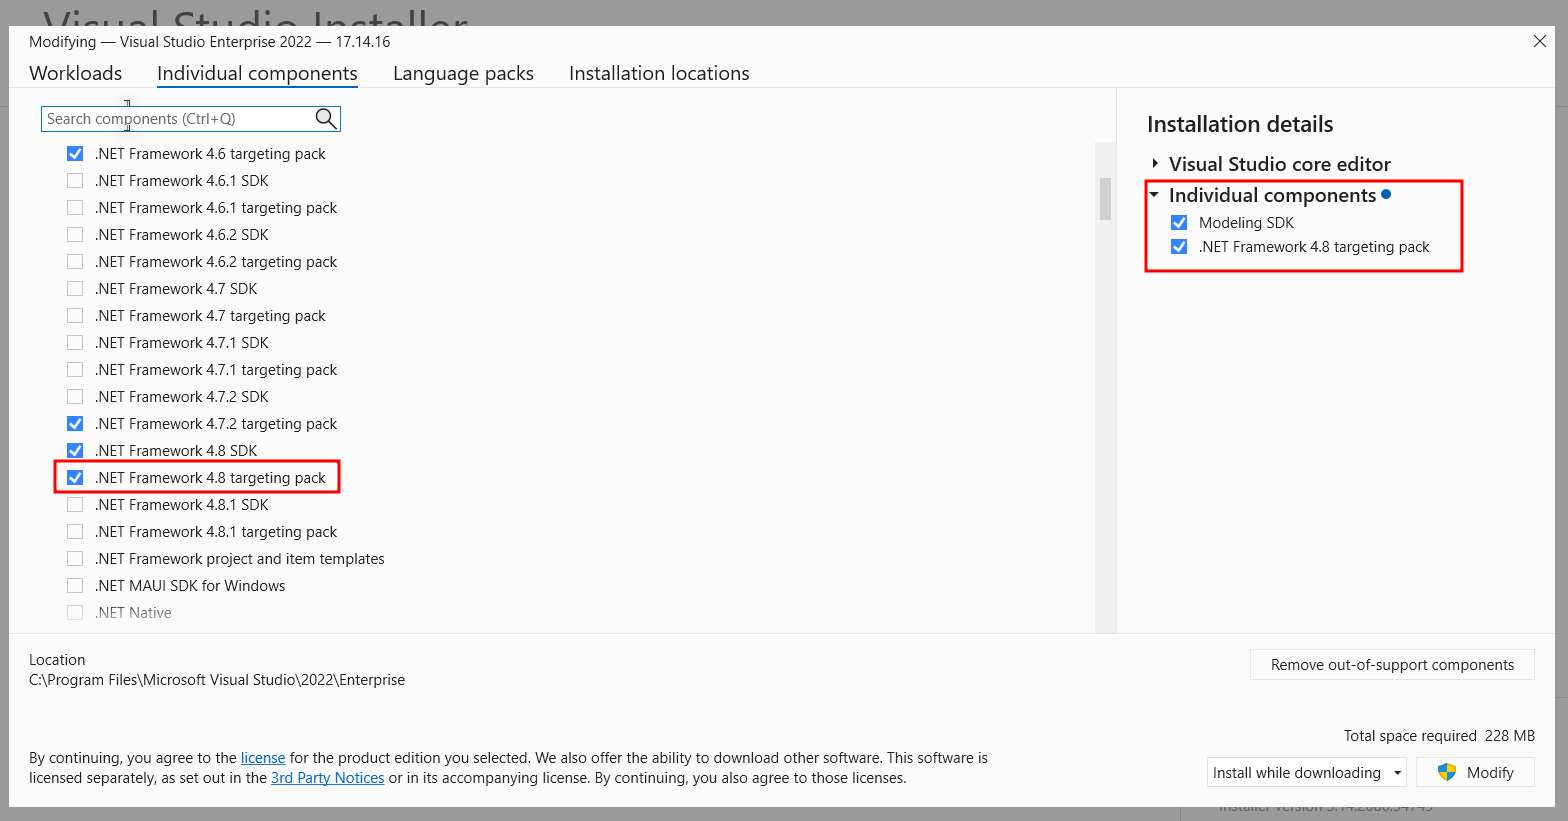The height and width of the screenshot is (821, 1568).
Task: Open the license link
Action: [263, 758]
